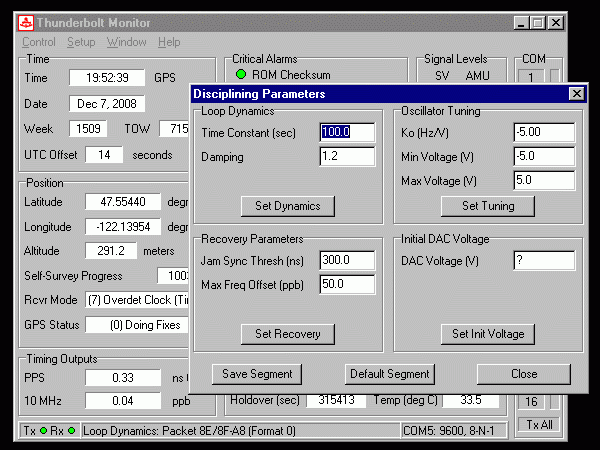Click the Temp (deg C) value 33.5
This screenshot has width=600, height=450.
471,400
